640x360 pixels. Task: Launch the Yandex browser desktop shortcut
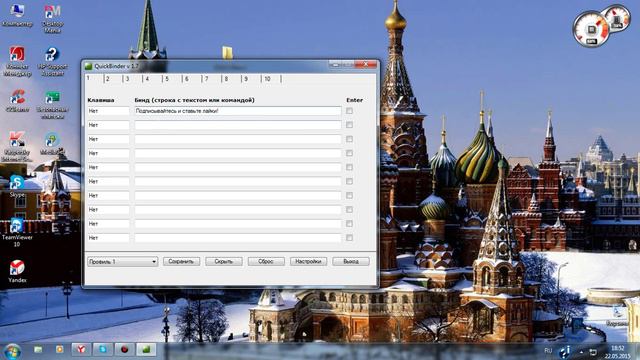pos(17,271)
